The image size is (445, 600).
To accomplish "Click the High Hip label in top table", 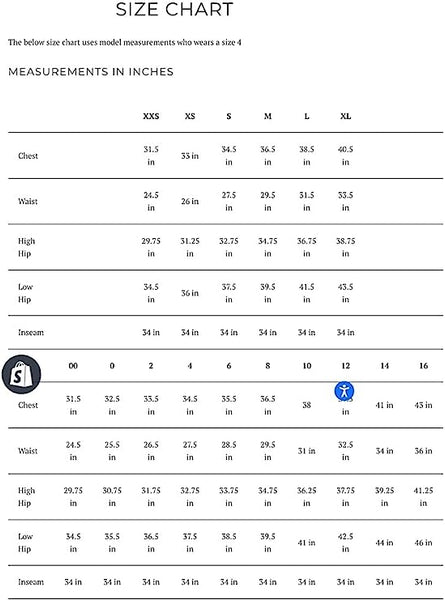I will point(26,247).
